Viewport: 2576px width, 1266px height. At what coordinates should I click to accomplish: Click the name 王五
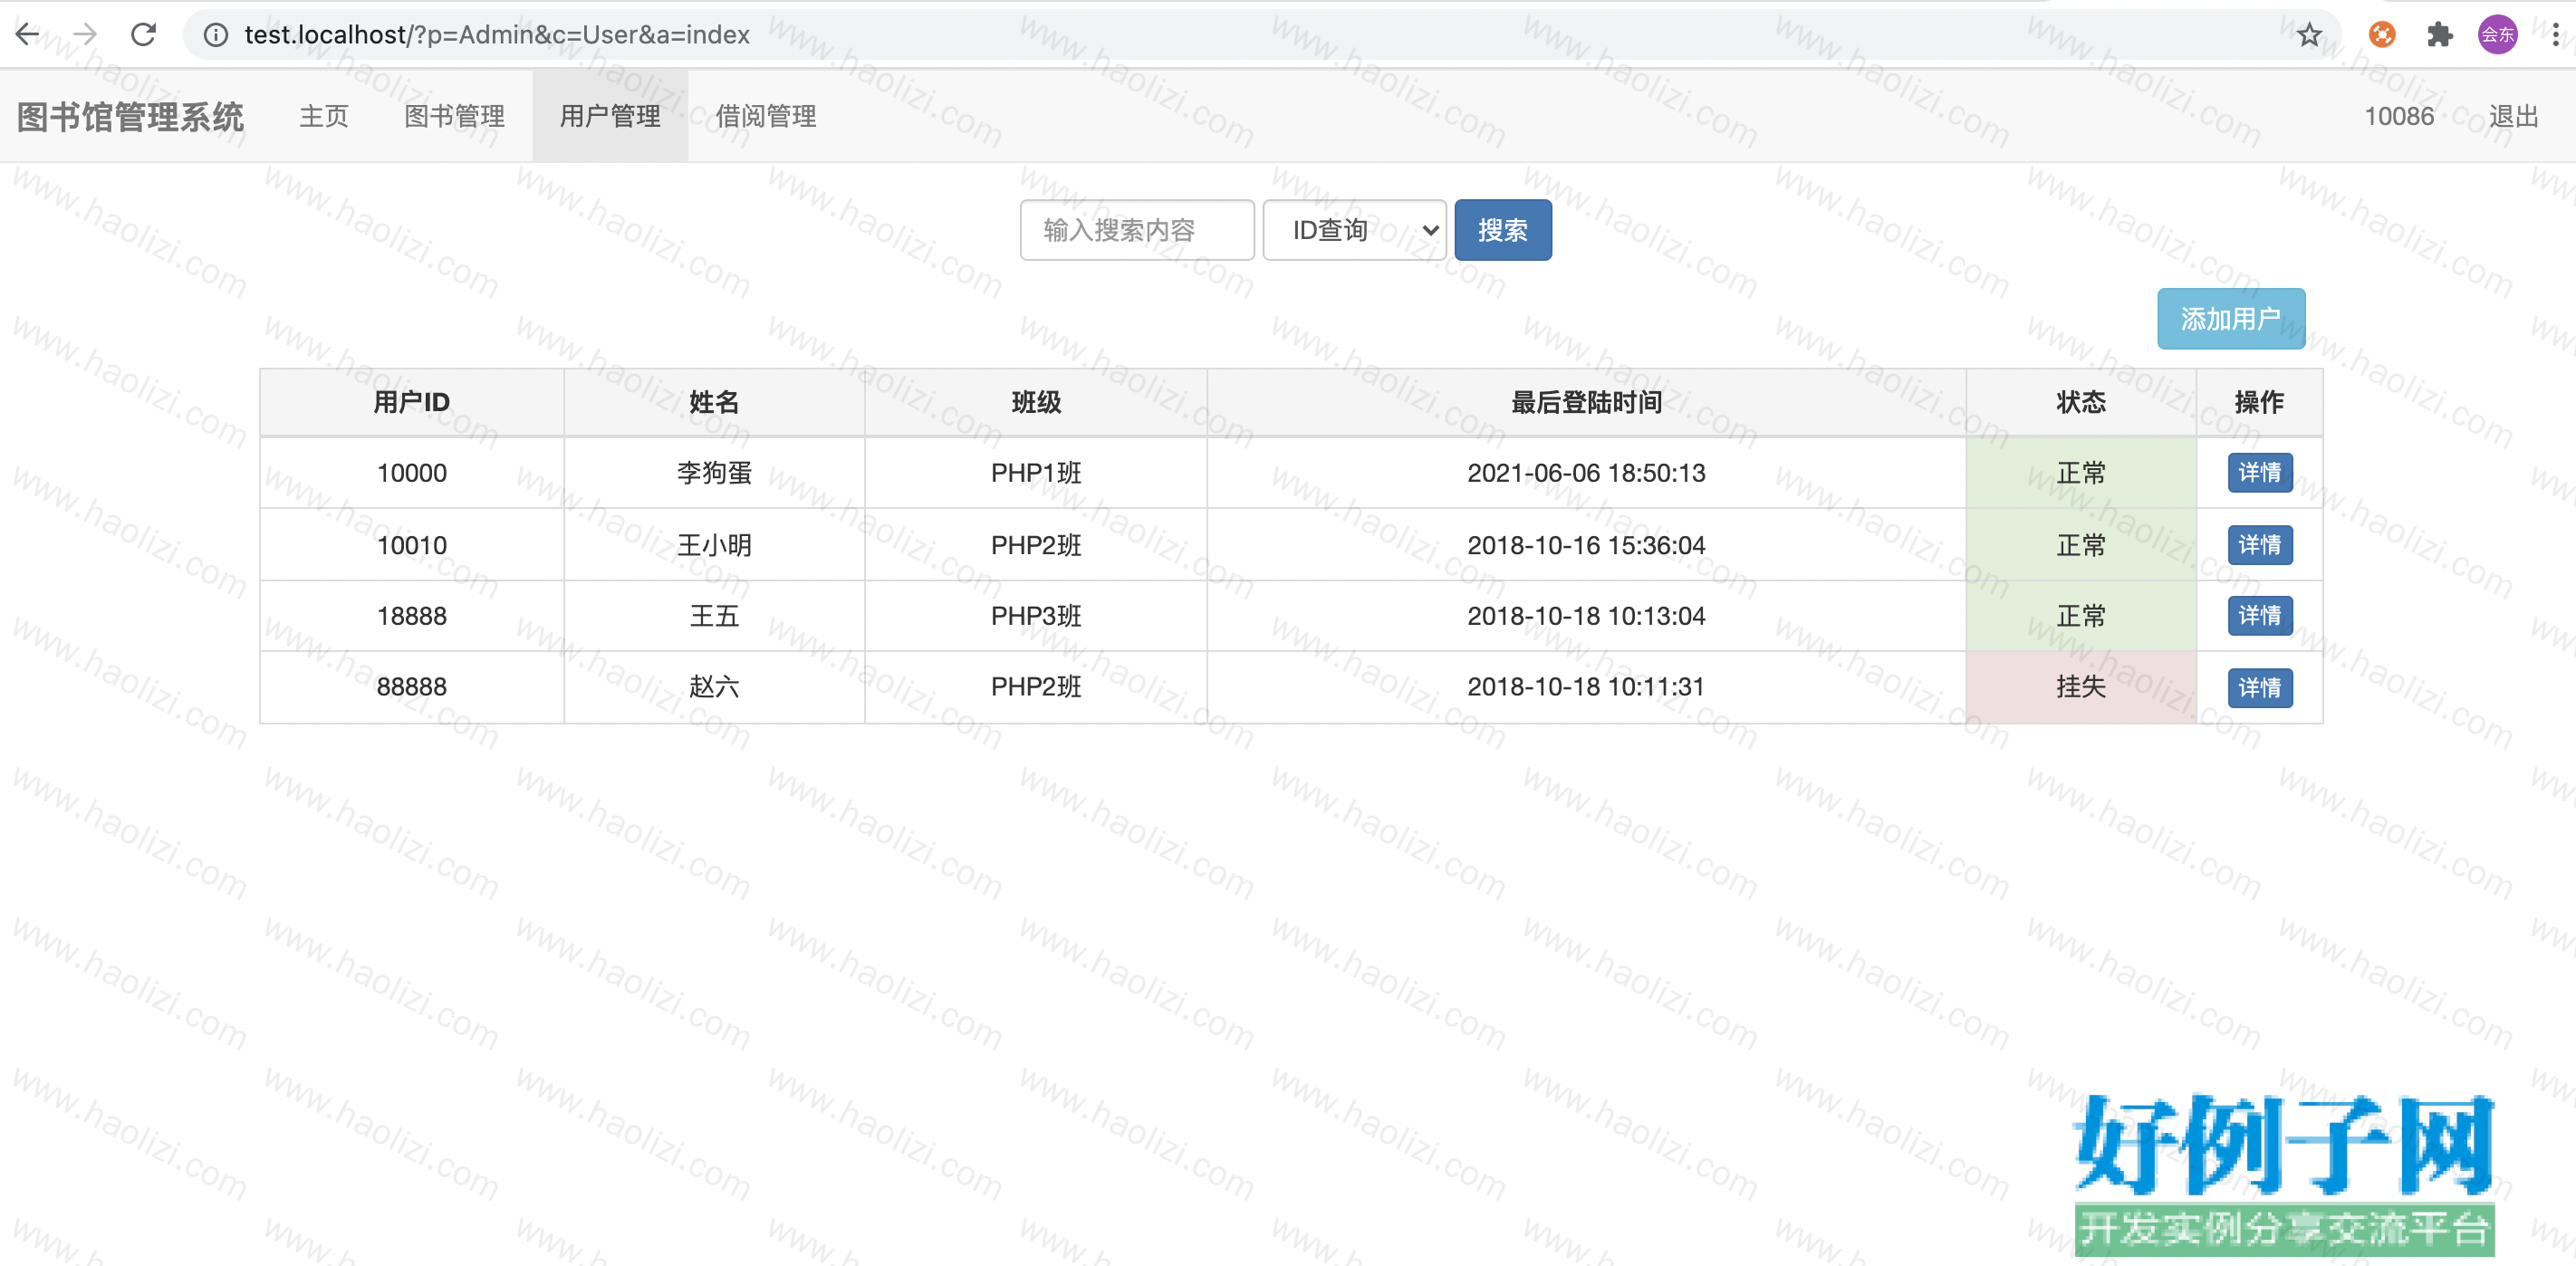click(714, 616)
